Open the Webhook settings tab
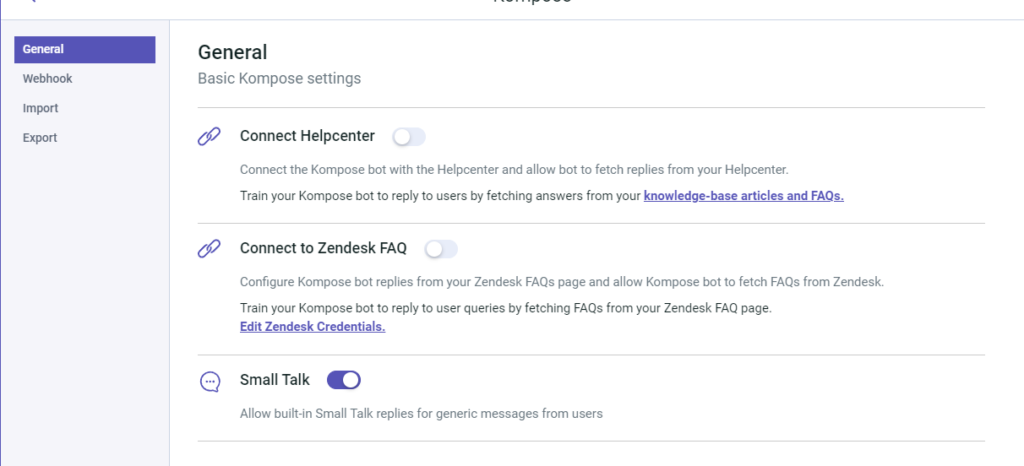Image resolution: width=1024 pixels, height=466 pixels. 48,79
